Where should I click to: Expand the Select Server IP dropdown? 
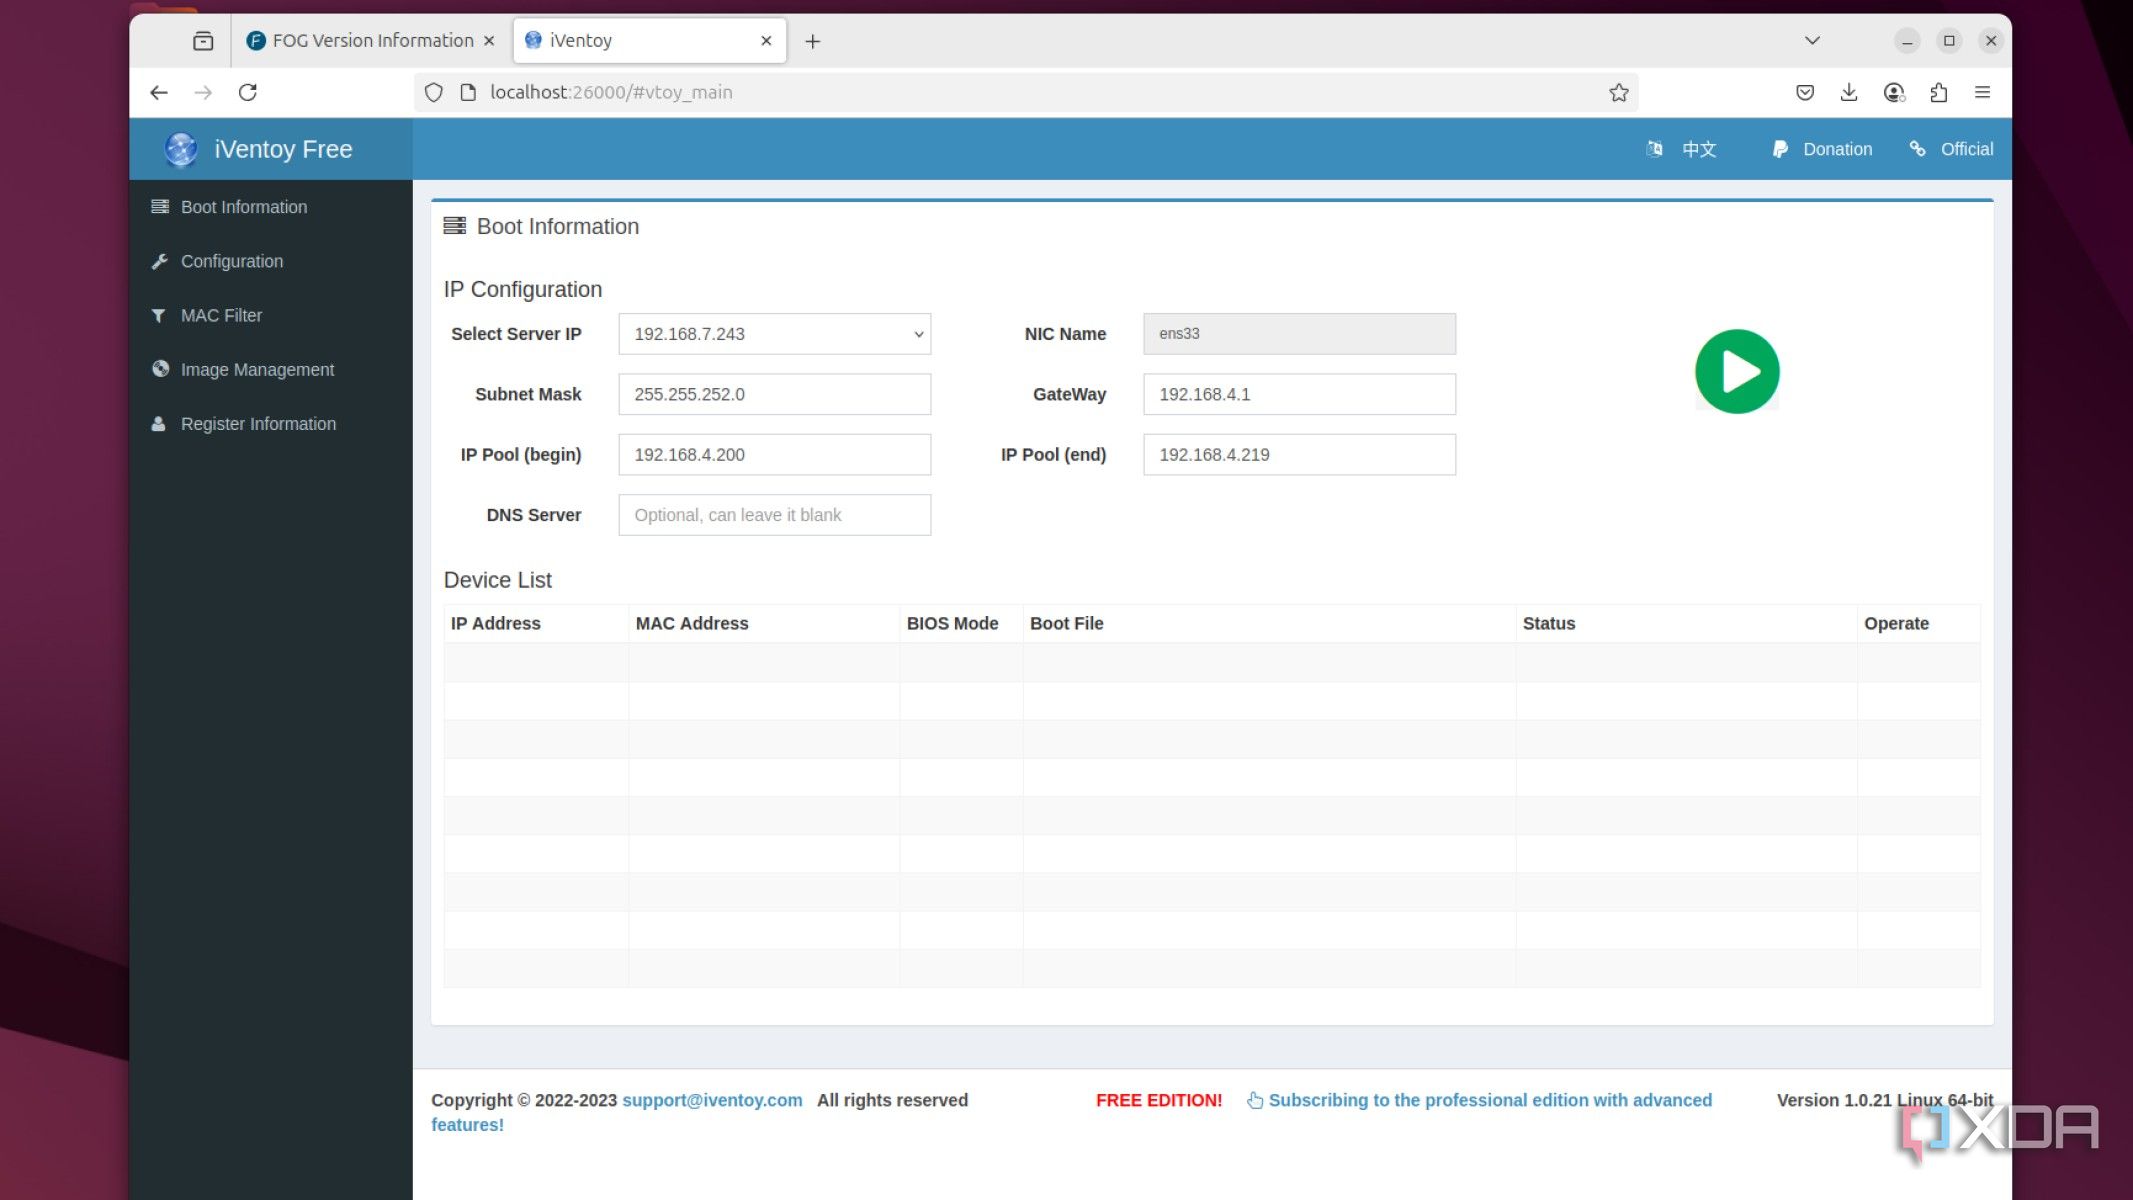point(774,334)
